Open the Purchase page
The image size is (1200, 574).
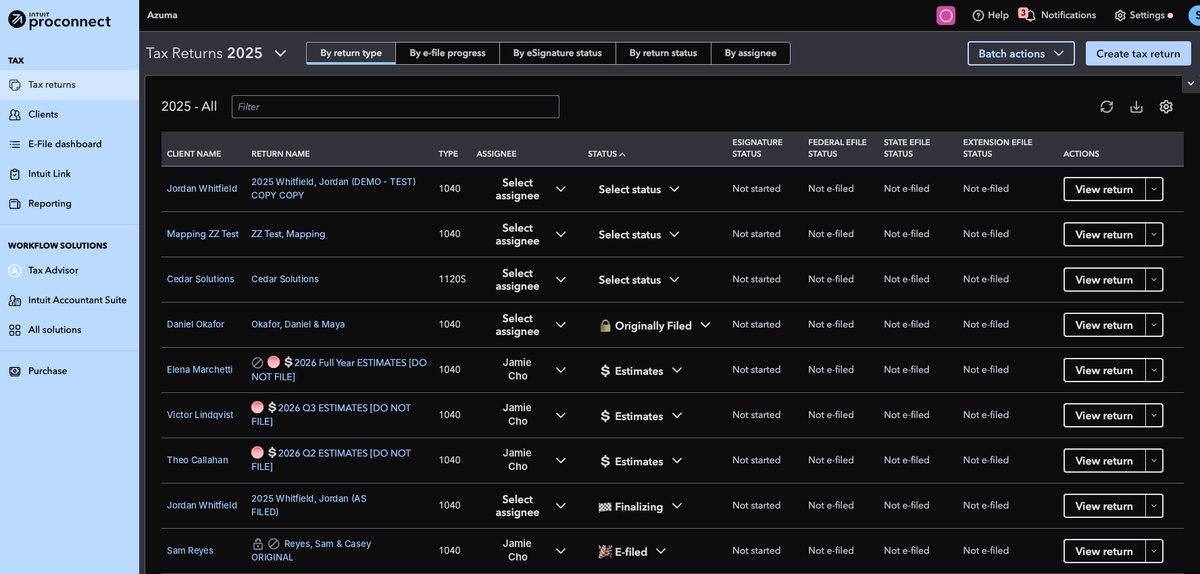coord(69,371)
